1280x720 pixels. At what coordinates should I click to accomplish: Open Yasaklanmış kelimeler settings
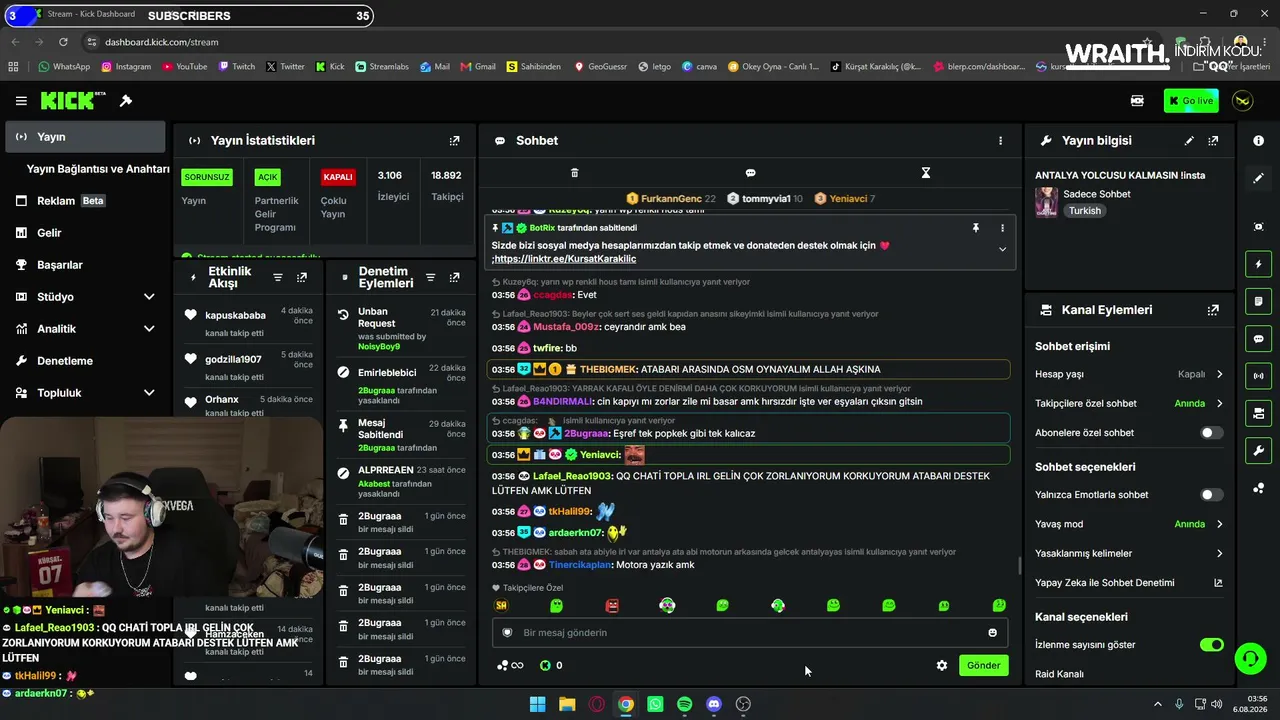point(1130,554)
